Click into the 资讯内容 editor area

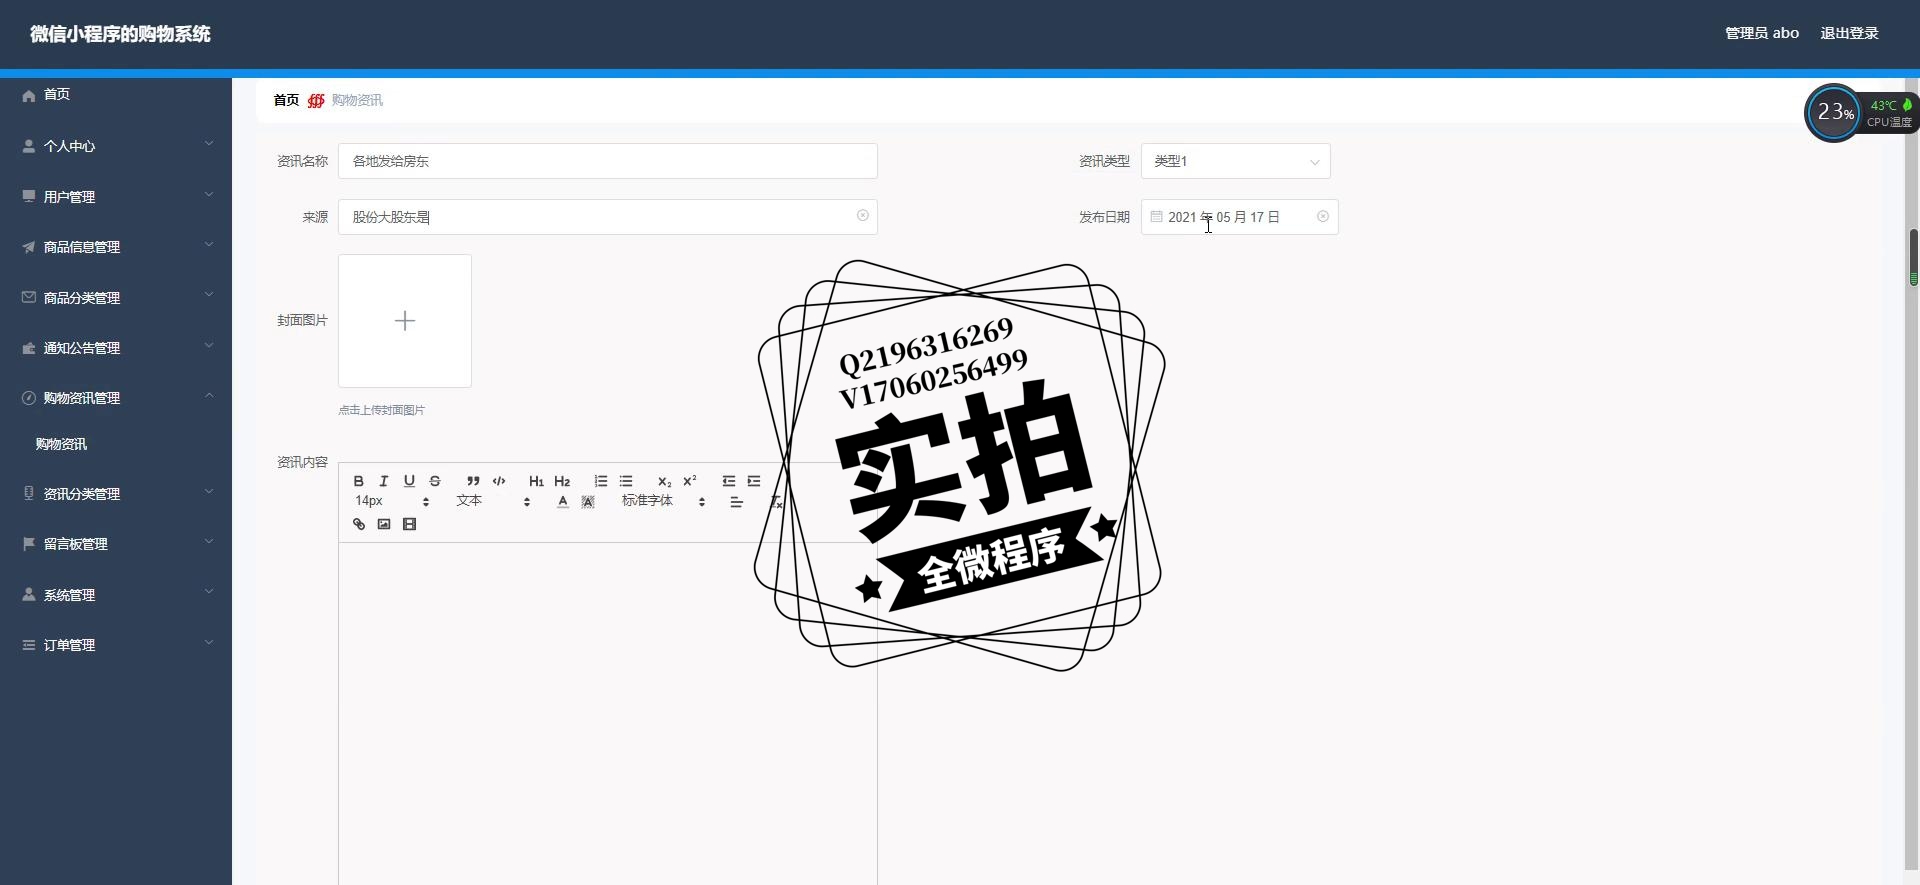607,714
